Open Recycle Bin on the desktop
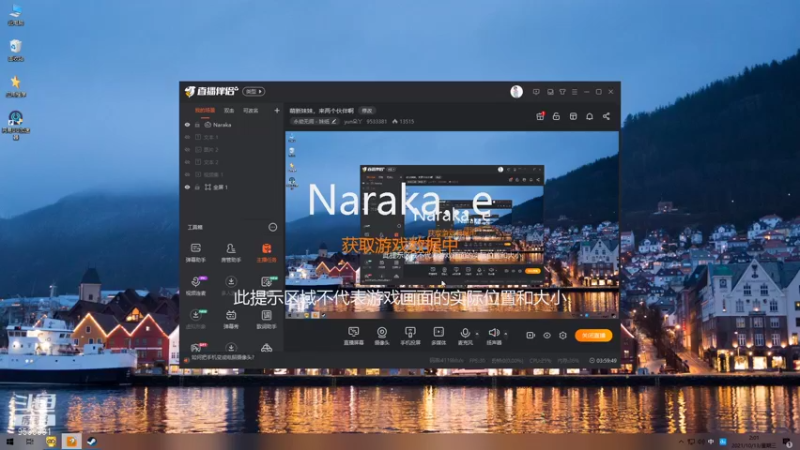800x450 pixels. 15,50
